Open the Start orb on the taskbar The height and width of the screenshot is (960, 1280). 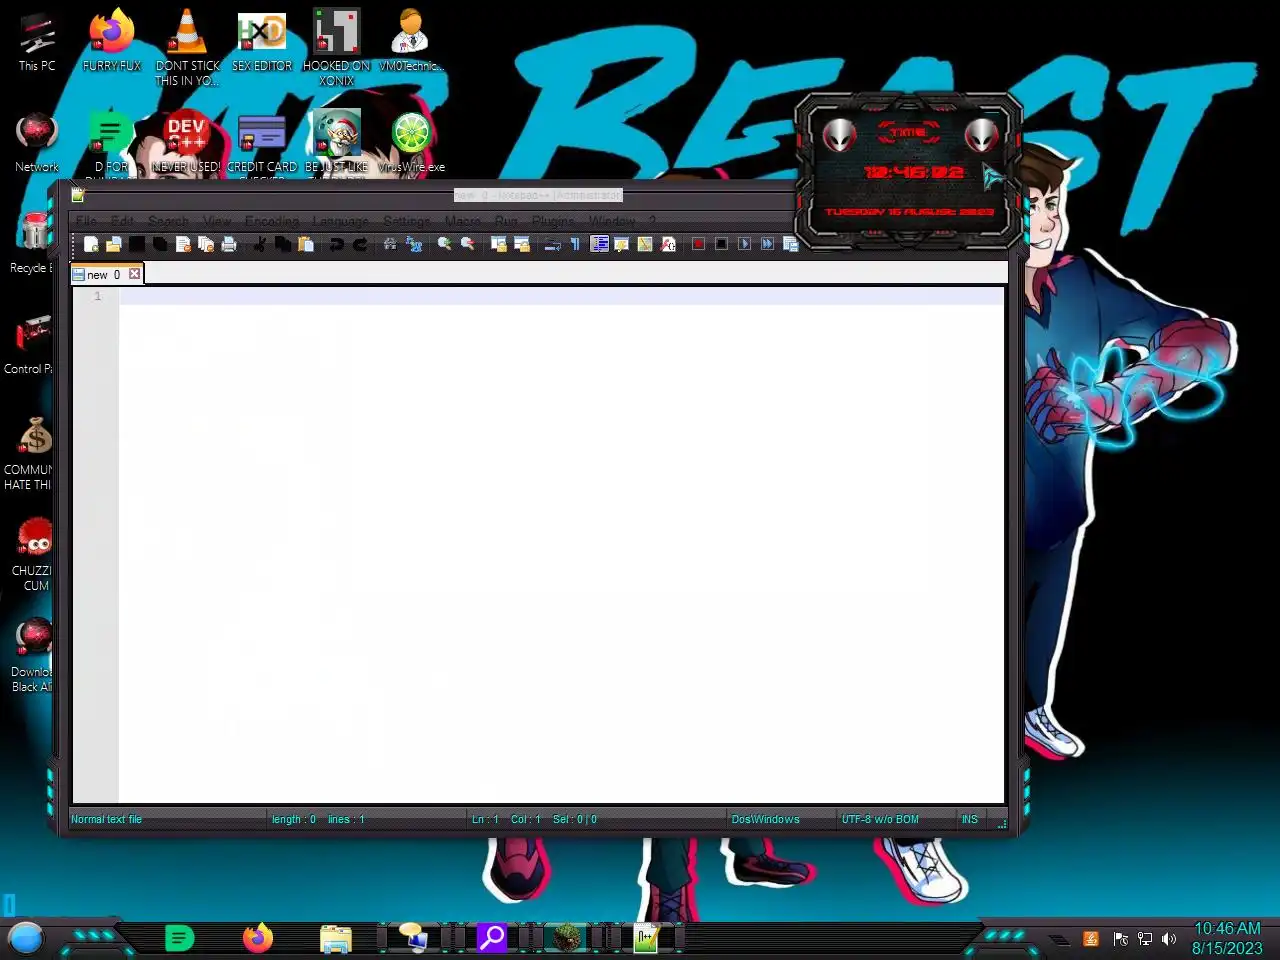click(x=26, y=938)
